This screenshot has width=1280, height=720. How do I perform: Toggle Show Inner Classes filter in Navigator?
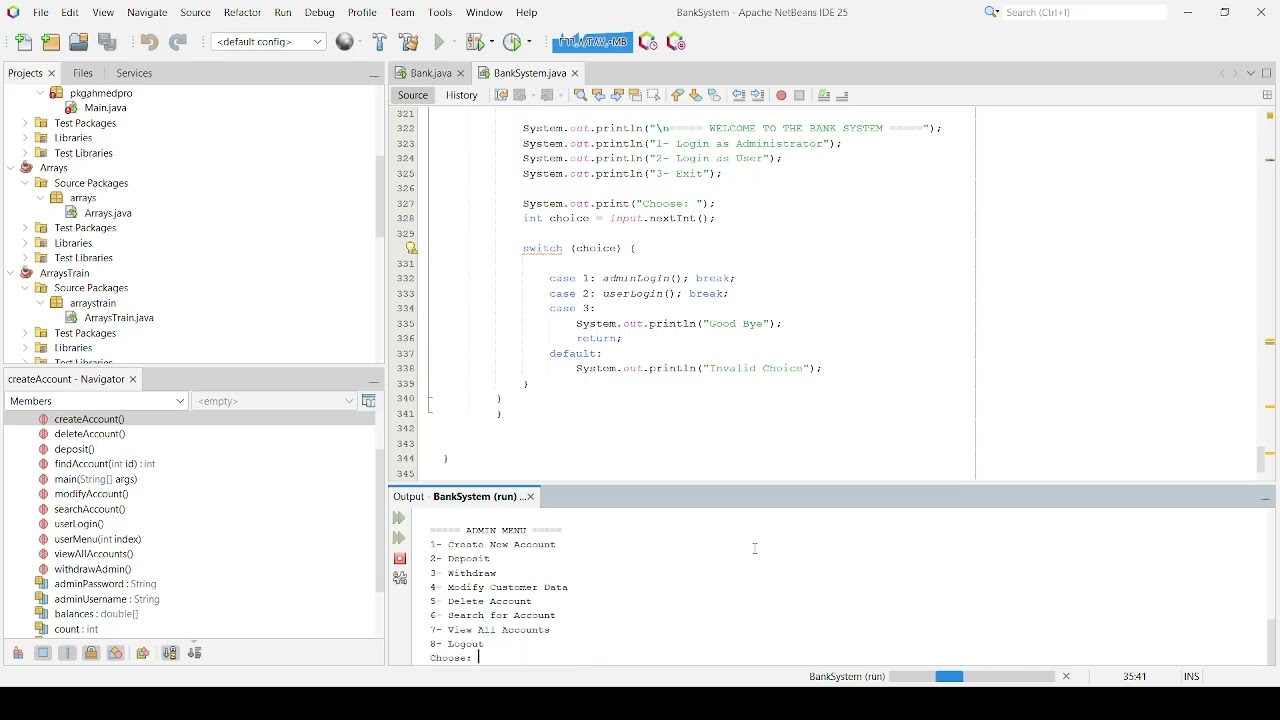click(116, 653)
